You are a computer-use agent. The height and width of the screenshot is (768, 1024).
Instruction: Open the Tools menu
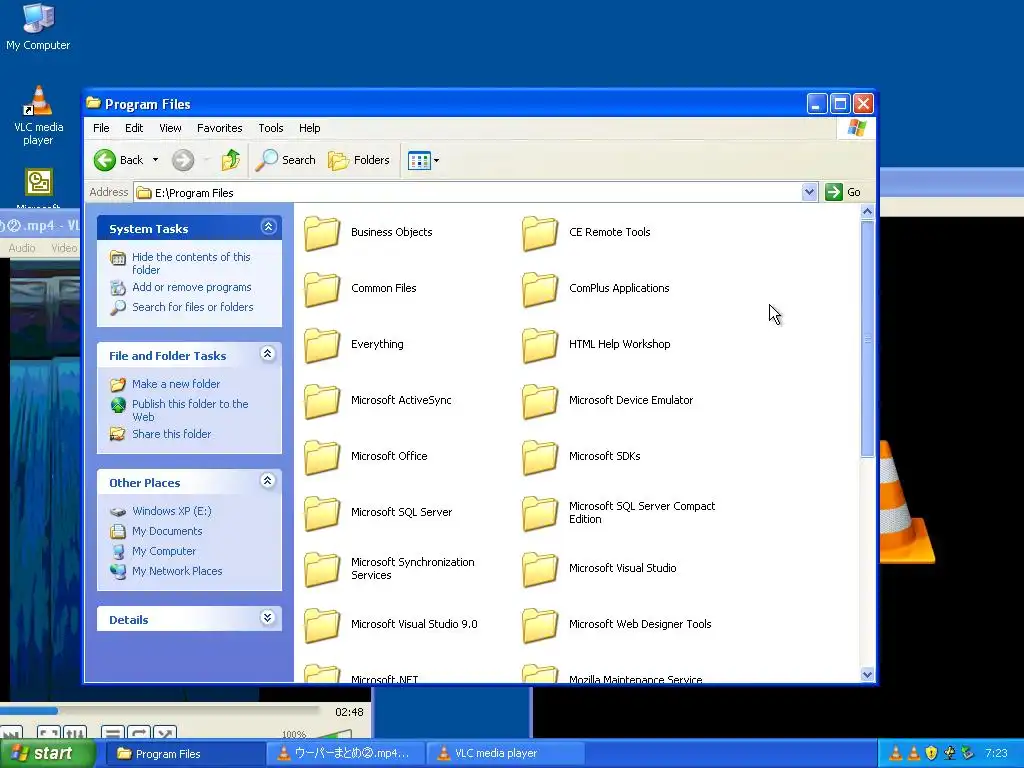coord(270,128)
